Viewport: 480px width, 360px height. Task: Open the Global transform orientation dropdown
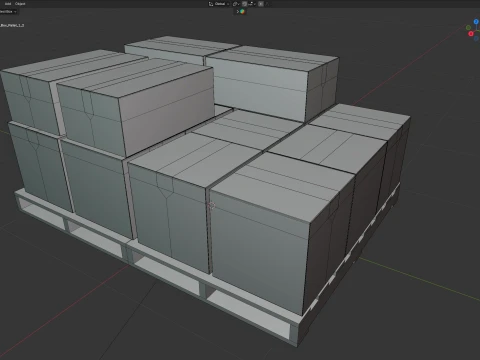(221, 4)
